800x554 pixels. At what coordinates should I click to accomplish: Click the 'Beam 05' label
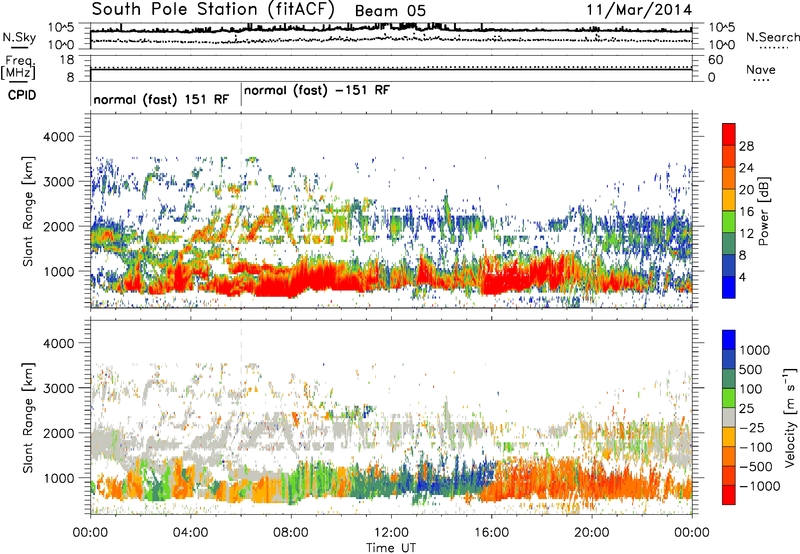tap(390, 11)
